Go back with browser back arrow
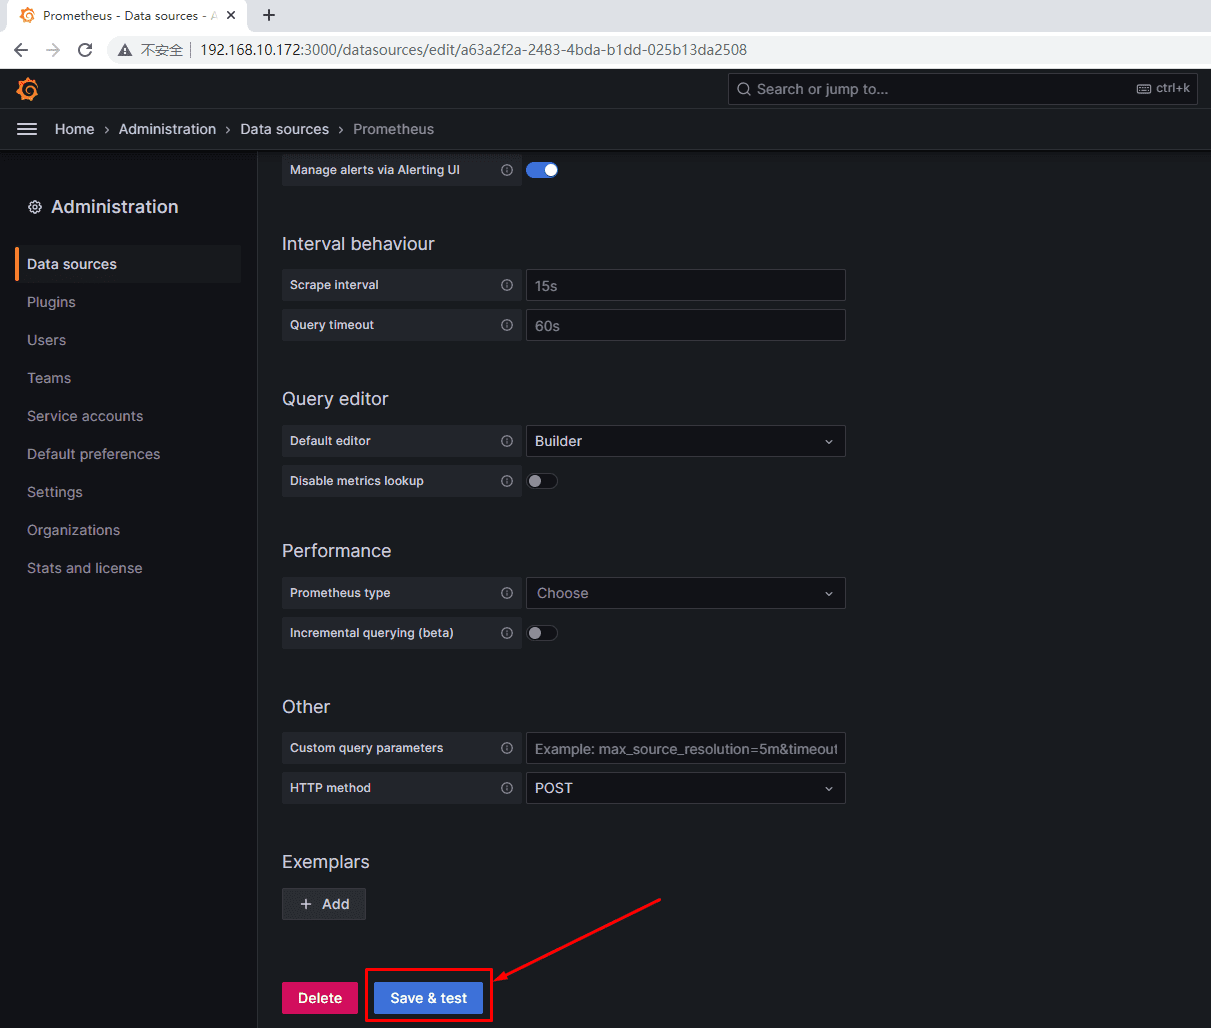This screenshot has height=1028, width=1211. [x=21, y=50]
